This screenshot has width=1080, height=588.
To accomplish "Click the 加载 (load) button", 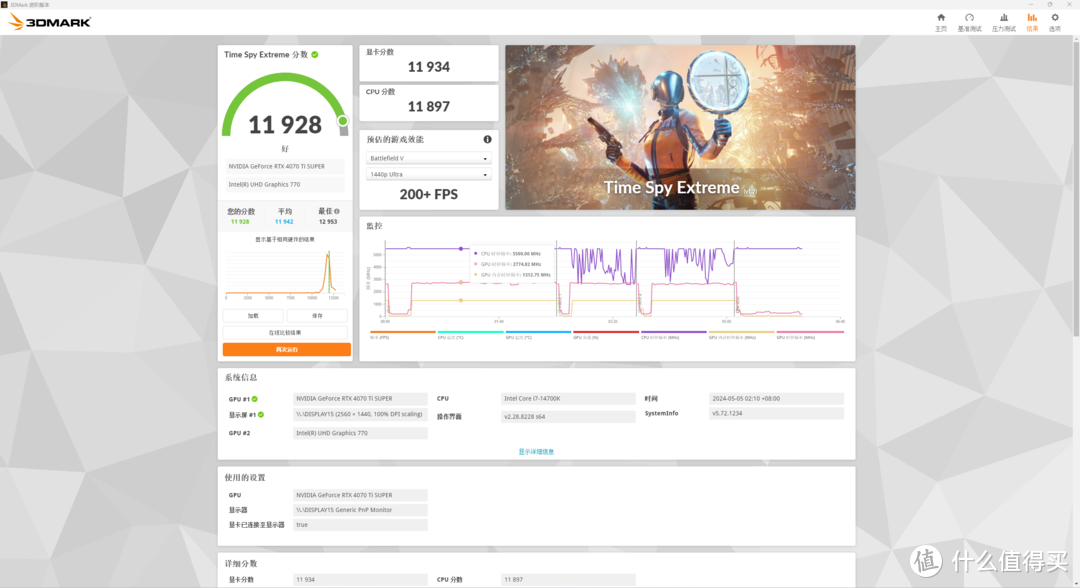I will tap(253, 315).
